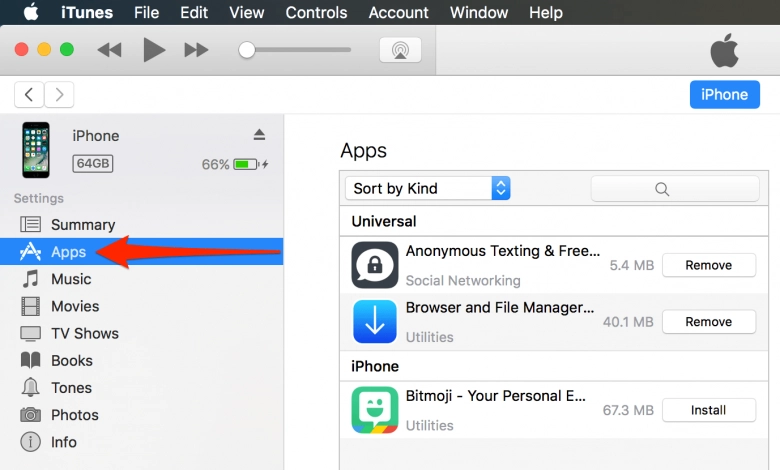Click the iPhone section header in apps list
This screenshot has width=780, height=470.
(x=375, y=367)
